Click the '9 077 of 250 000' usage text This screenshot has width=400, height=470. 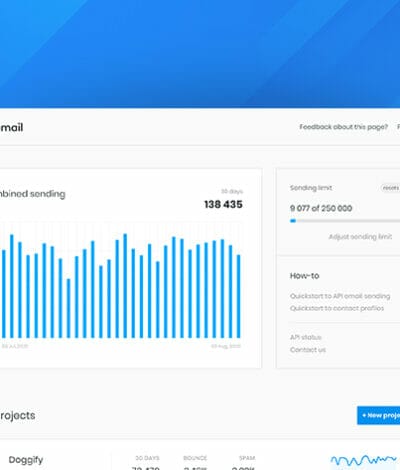point(321,208)
